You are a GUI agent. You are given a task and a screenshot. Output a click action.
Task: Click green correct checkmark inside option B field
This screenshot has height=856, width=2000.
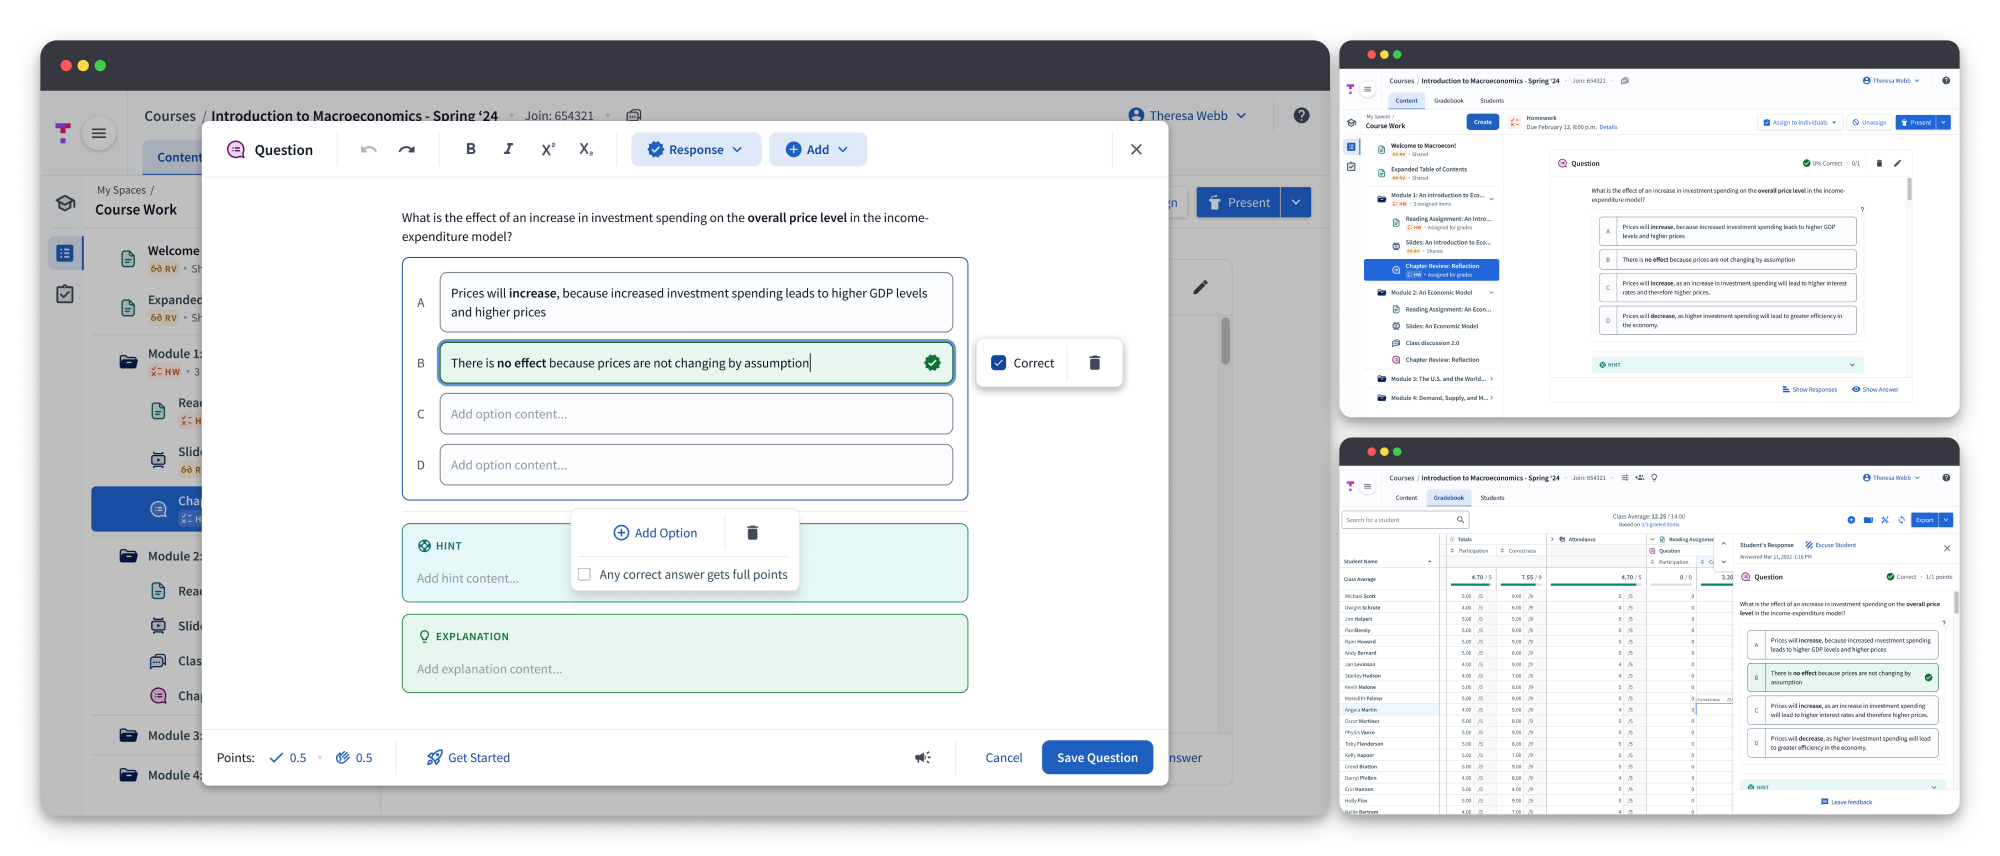tap(932, 363)
